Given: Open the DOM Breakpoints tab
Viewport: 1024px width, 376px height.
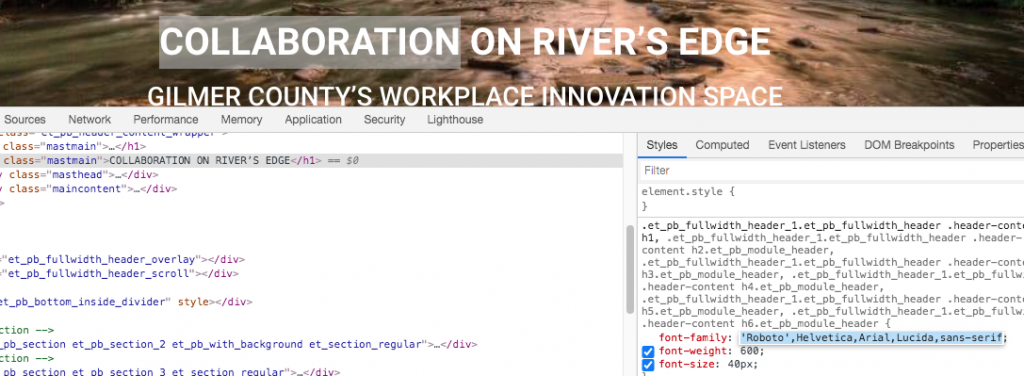Looking at the screenshot, I should (909, 145).
